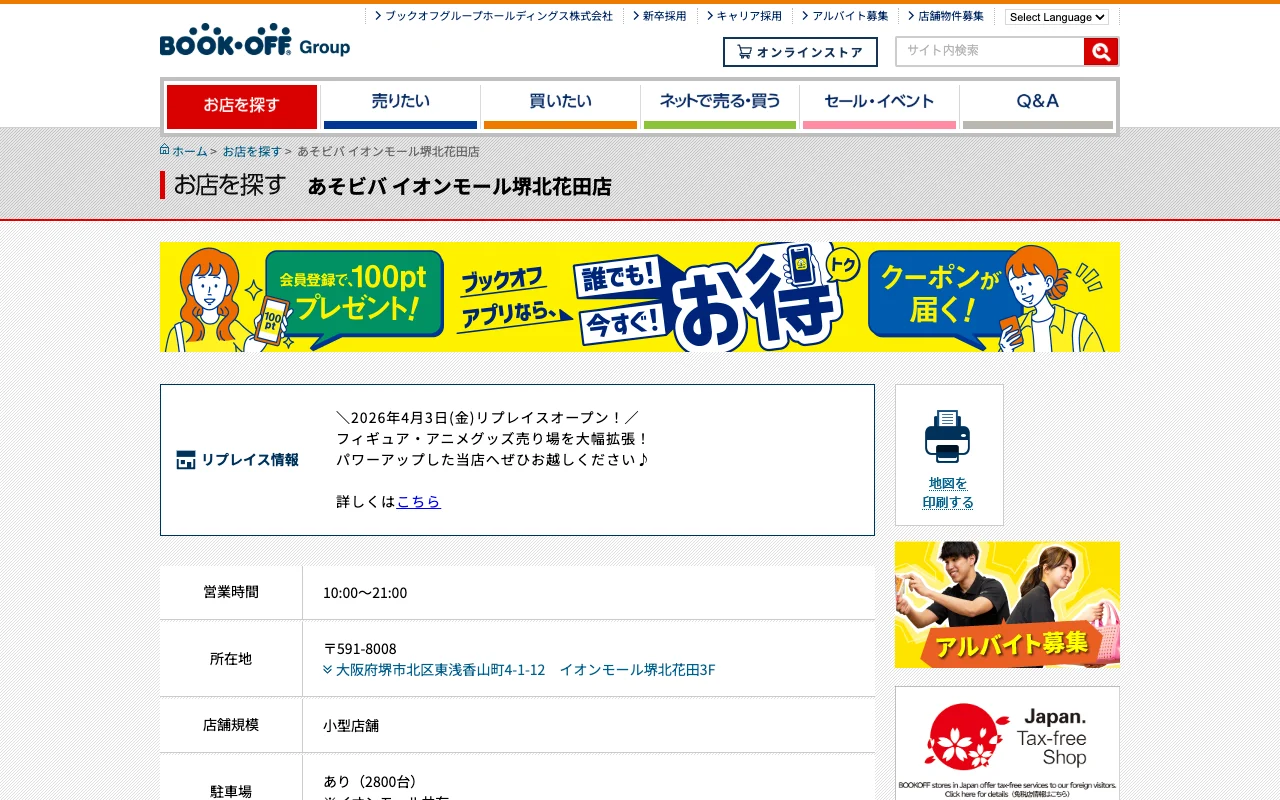Click the 店舗規模 row header
Image resolution: width=1280 pixels, height=800 pixels.
click(x=231, y=725)
